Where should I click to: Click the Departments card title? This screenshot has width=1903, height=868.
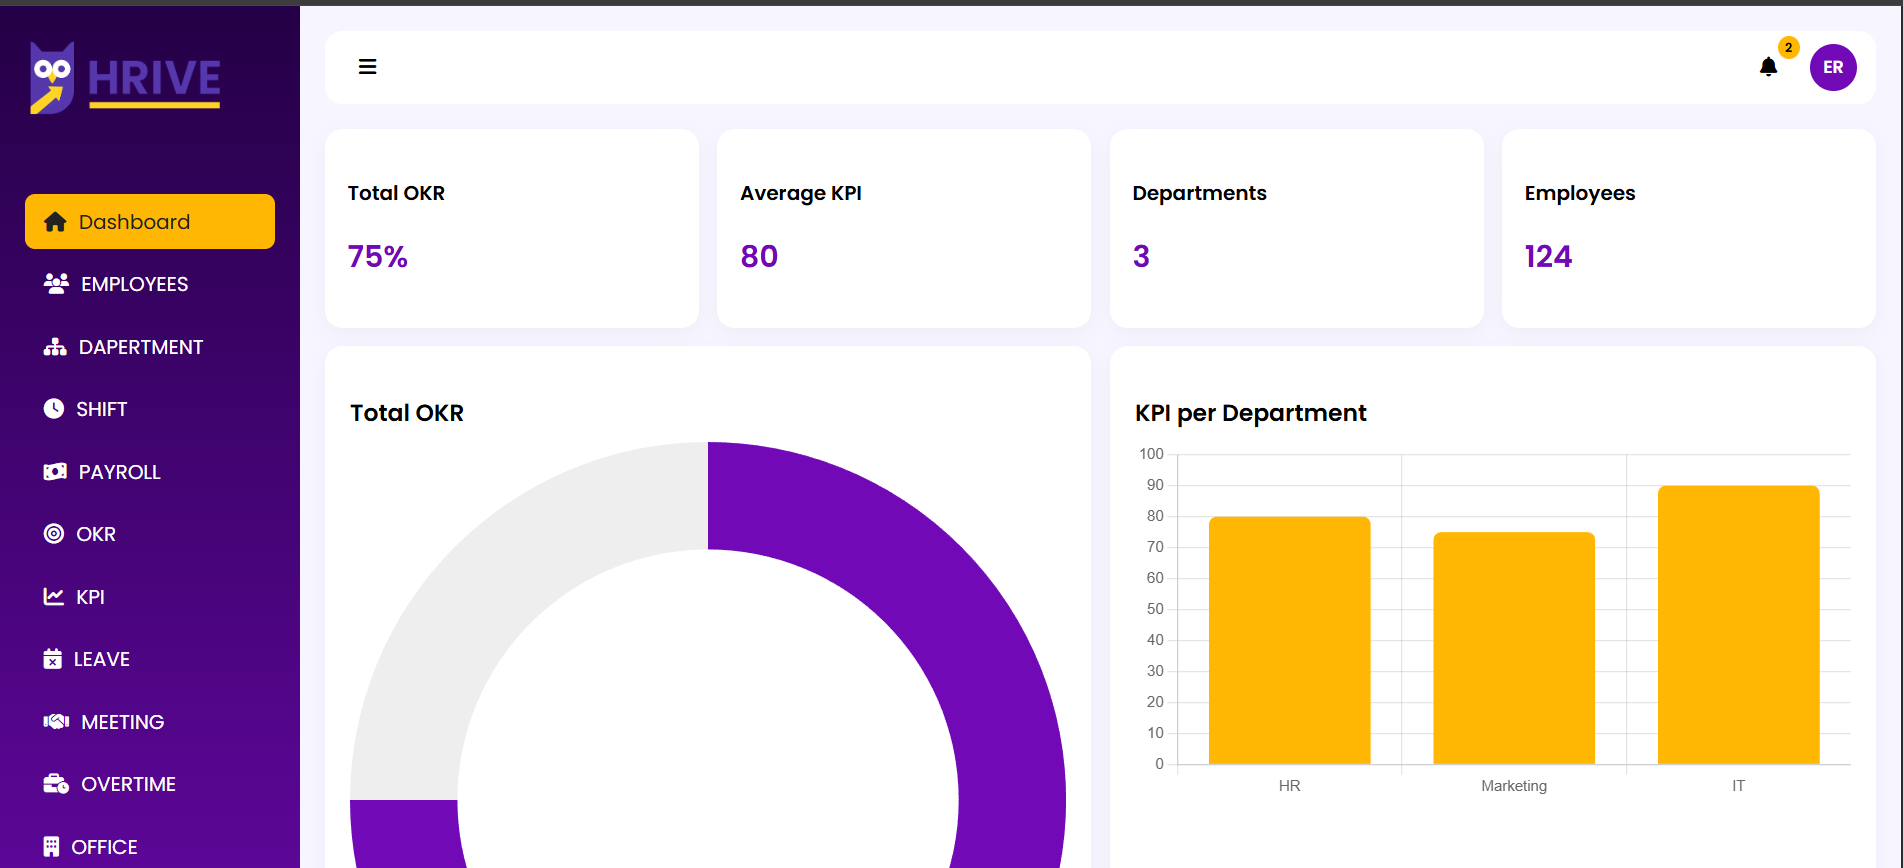pos(1199,193)
